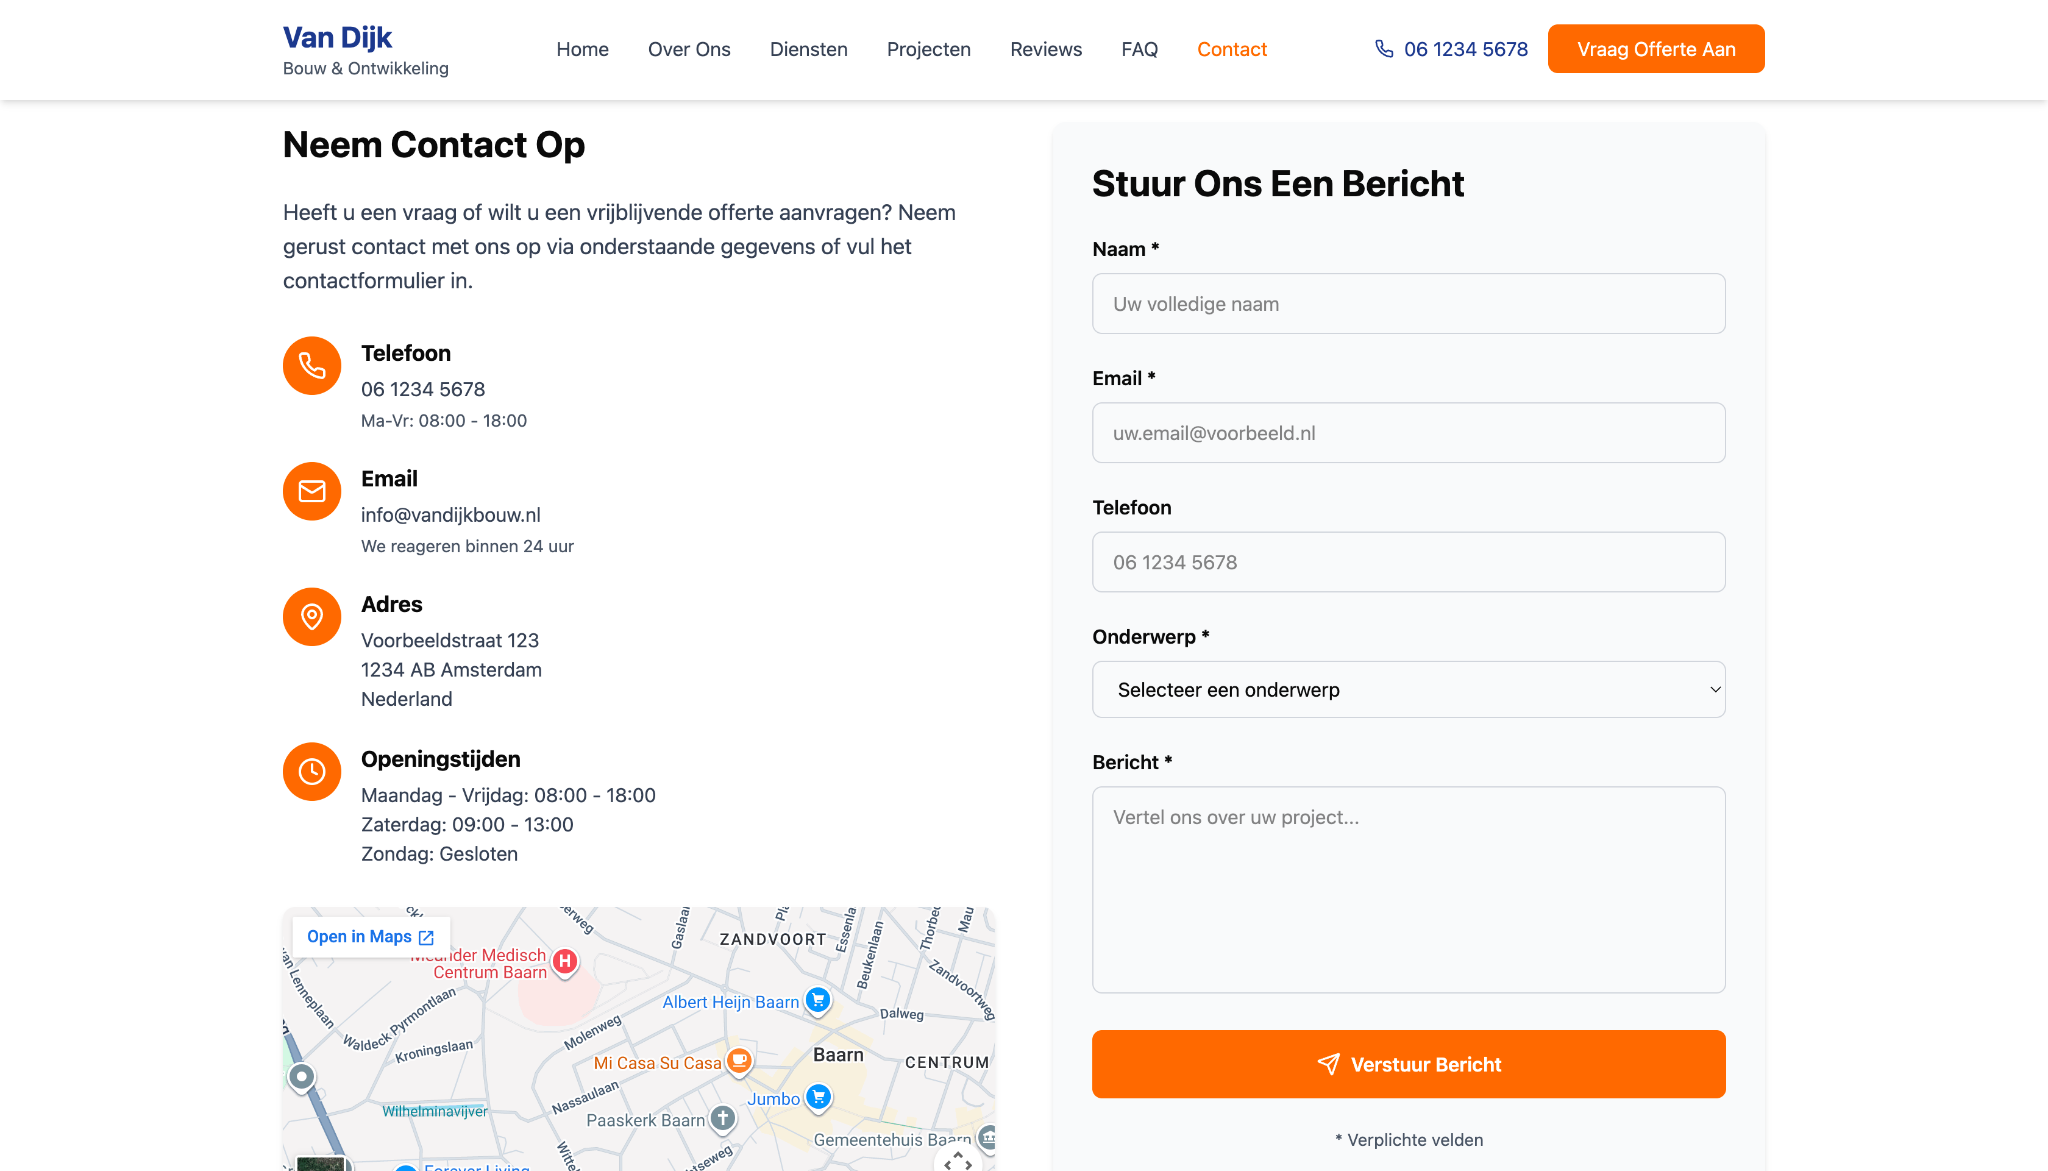
Task: Click the phone icon in the header
Action: pos(1384,49)
